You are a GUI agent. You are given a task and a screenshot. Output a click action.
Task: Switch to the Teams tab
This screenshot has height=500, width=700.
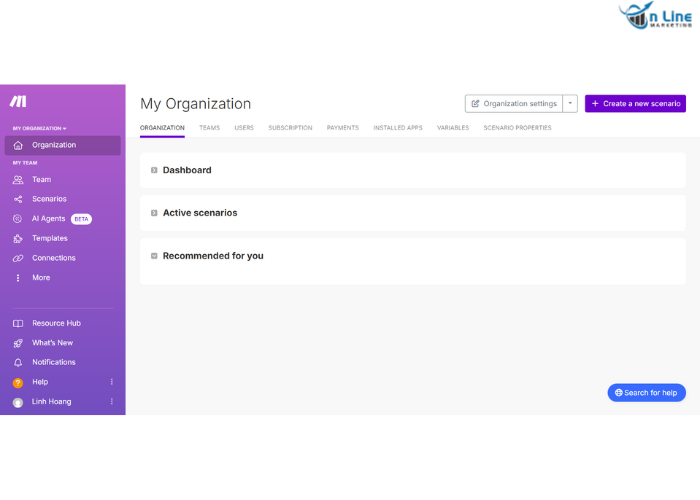[x=209, y=128]
